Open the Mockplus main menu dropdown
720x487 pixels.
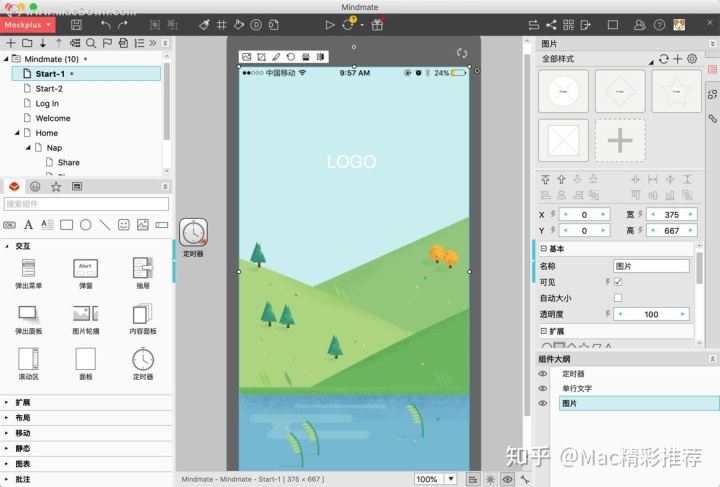[28, 25]
